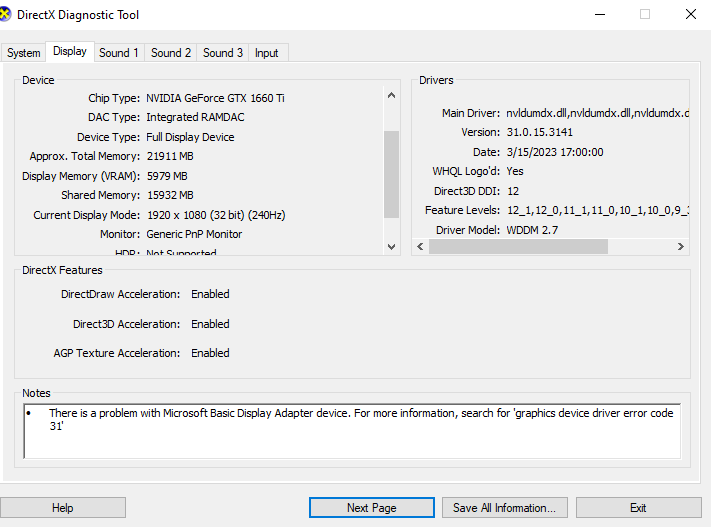Click the 'Driver Model:' label

click(x=468, y=230)
